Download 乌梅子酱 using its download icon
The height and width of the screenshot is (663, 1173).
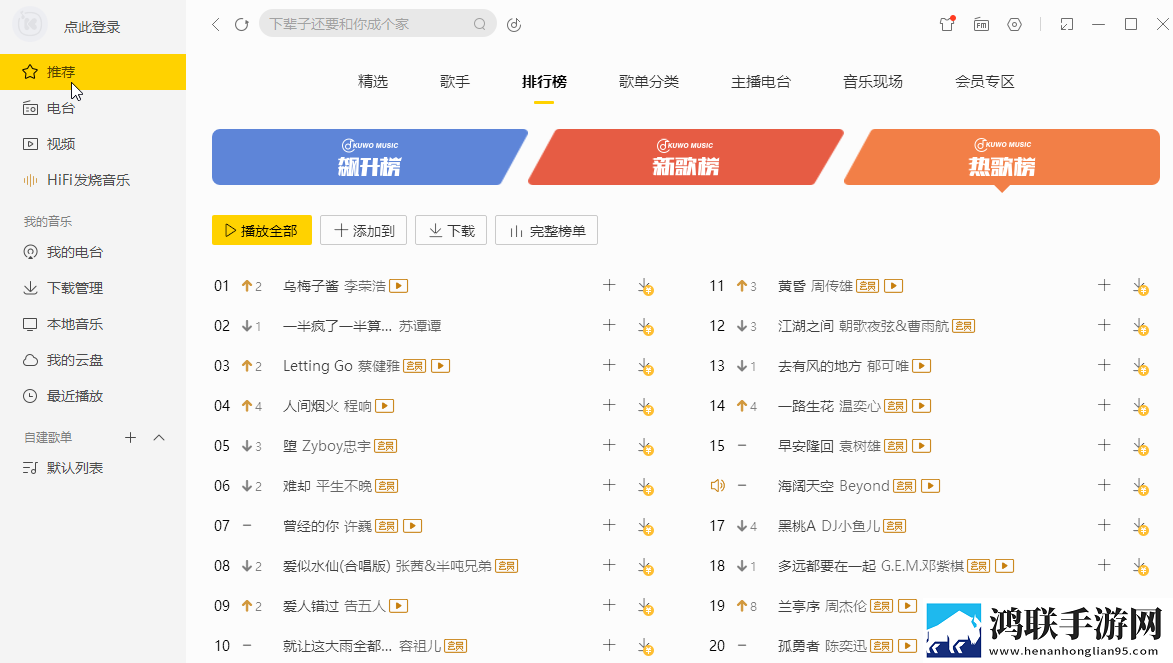coord(646,287)
